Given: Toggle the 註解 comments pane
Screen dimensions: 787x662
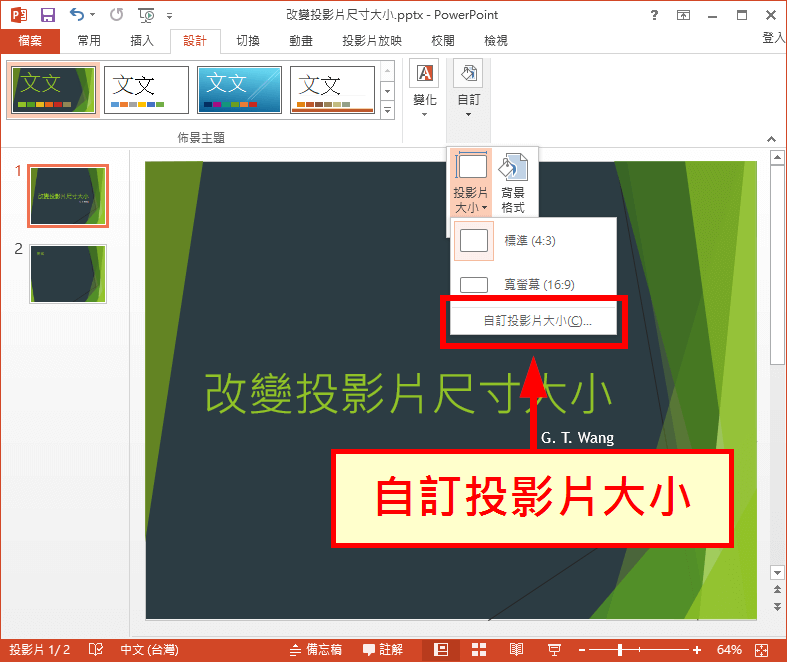Looking at the screenshot, I should click(x=383, y=650).
